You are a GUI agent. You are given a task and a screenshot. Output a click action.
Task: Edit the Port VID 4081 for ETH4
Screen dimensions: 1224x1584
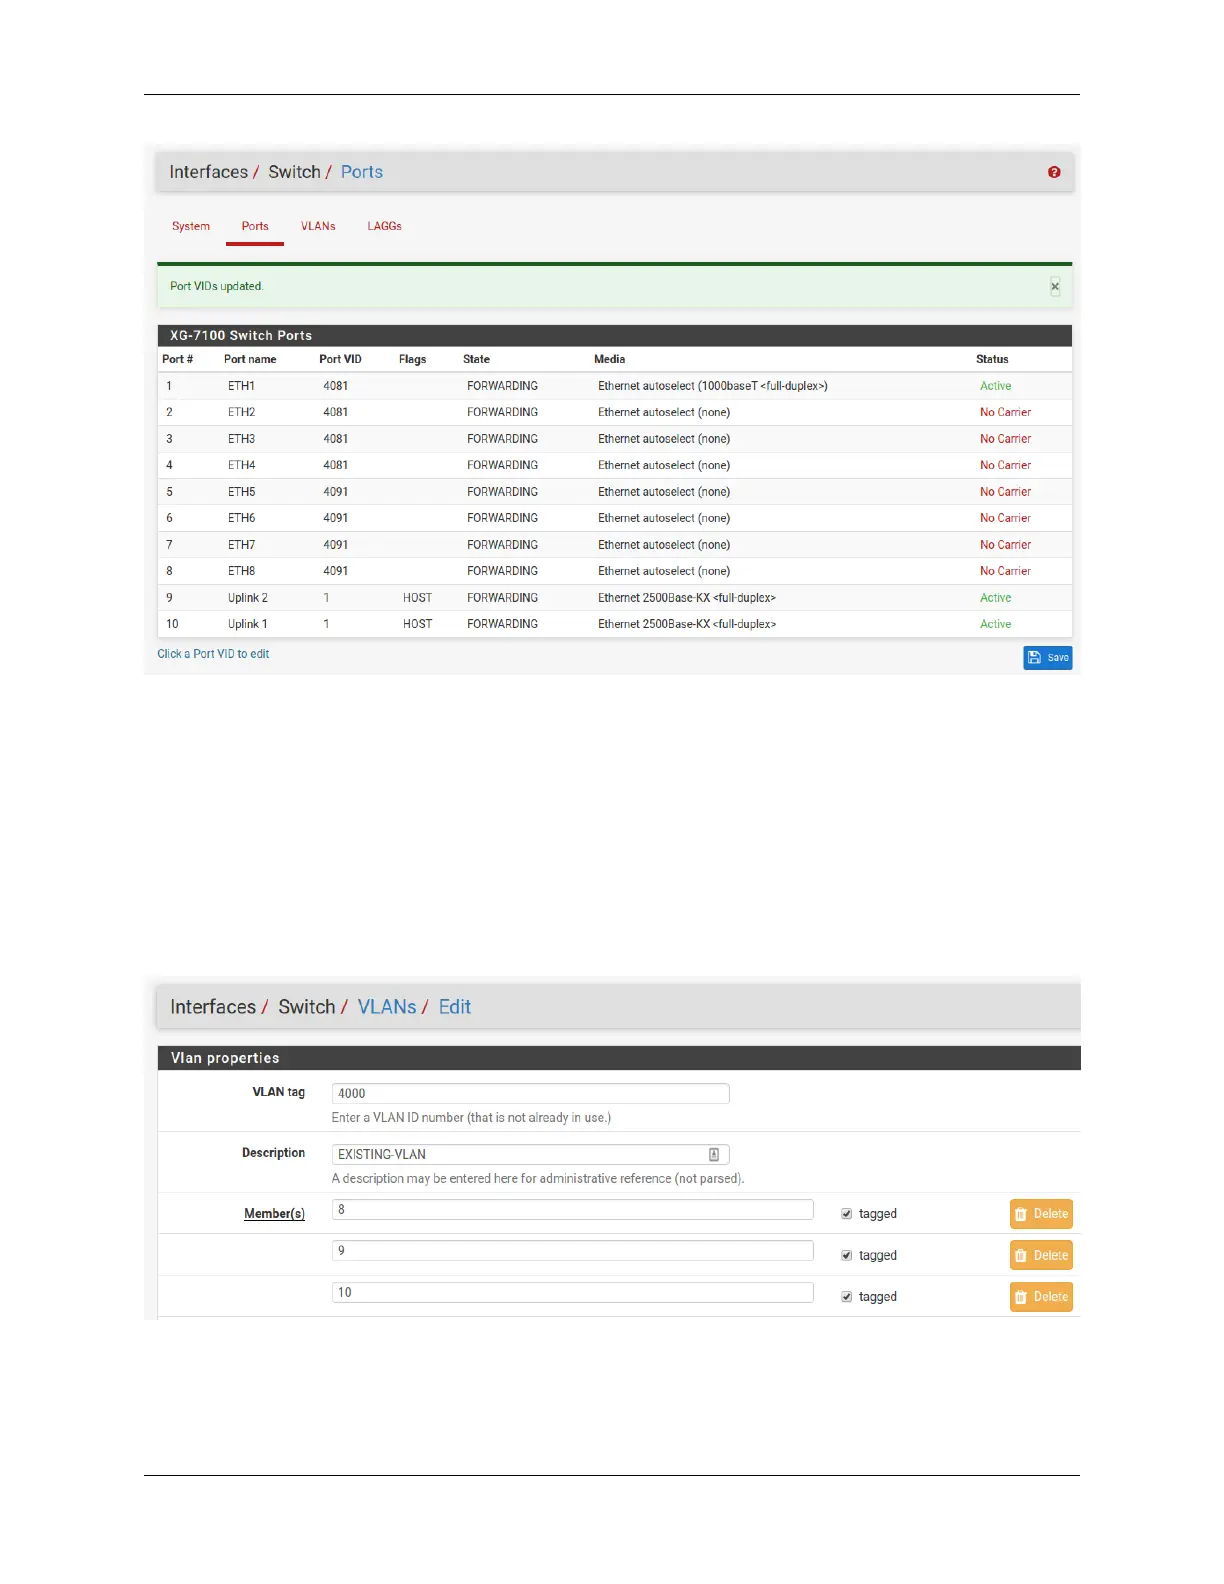click(x=336, y=465)
